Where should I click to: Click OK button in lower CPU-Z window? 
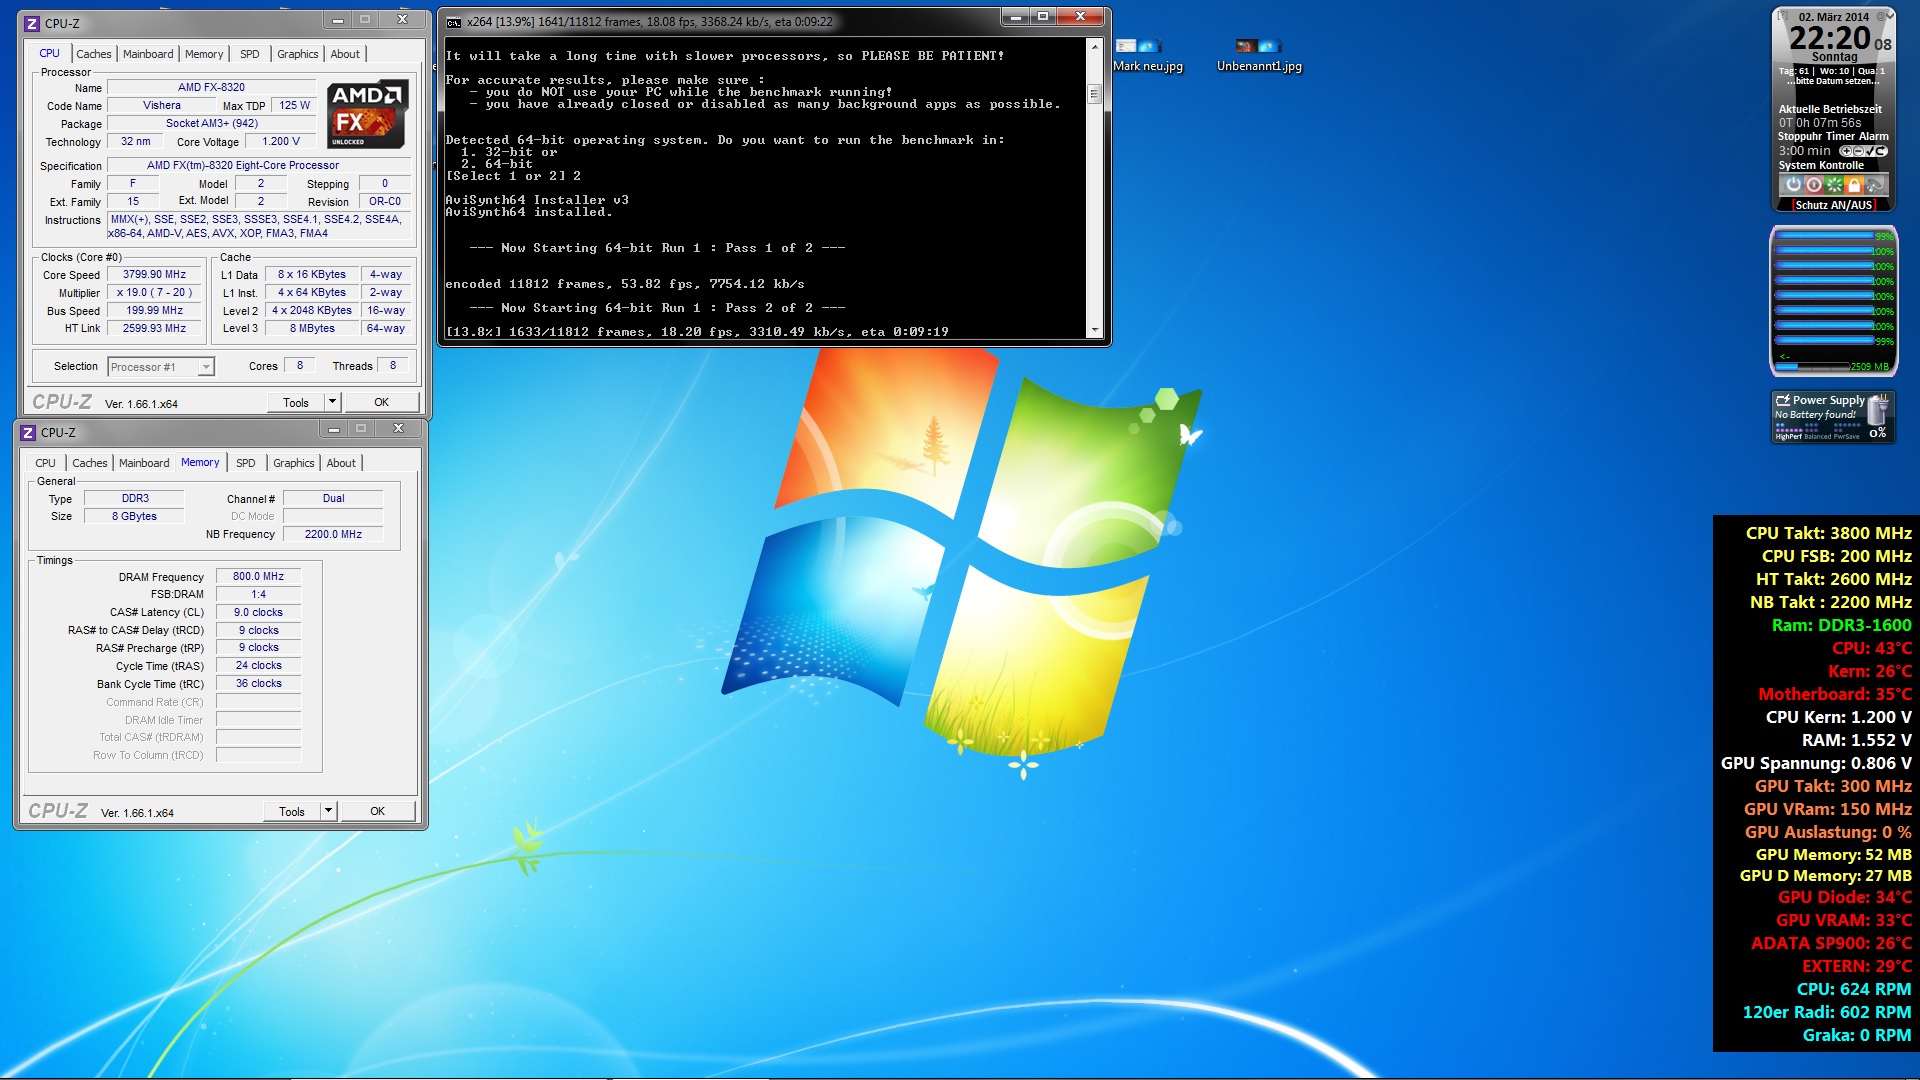[x=378, y=811]
